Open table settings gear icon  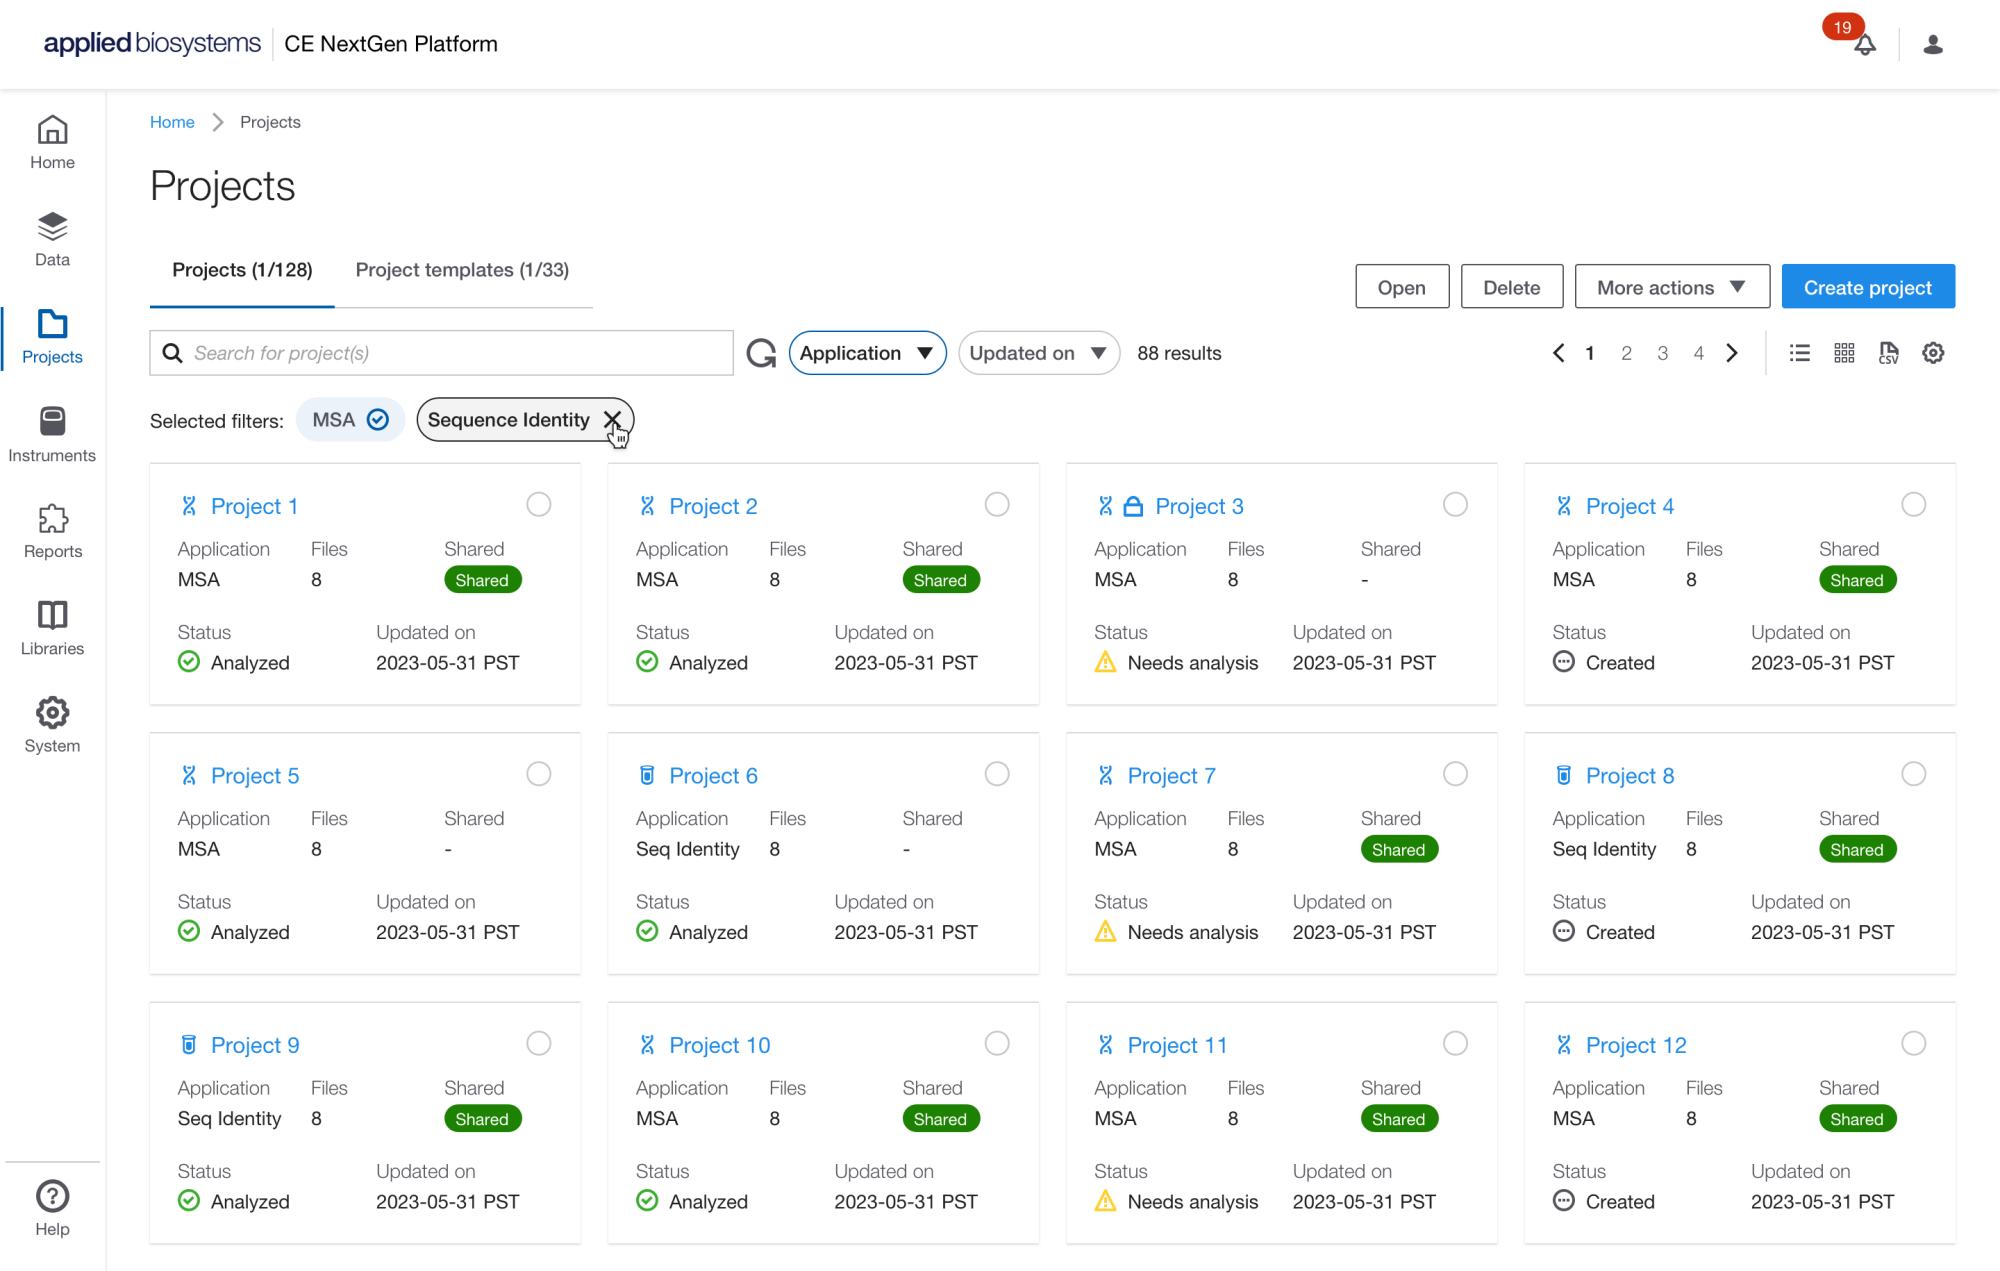(x=1933, y=353)
